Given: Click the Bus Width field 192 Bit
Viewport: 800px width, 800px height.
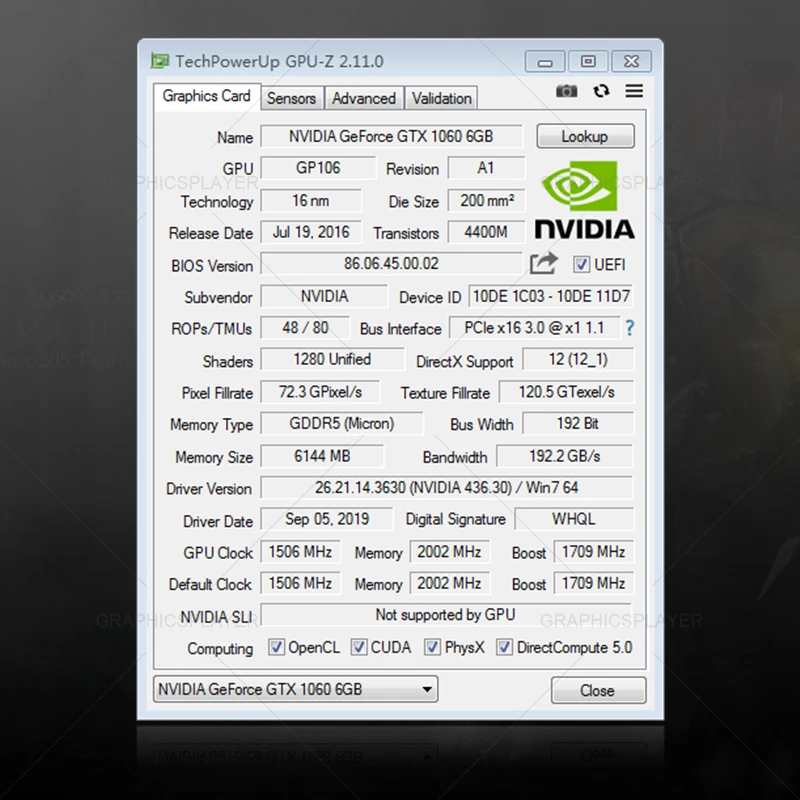Looking at the screenshot, I should tap(578, 424).
